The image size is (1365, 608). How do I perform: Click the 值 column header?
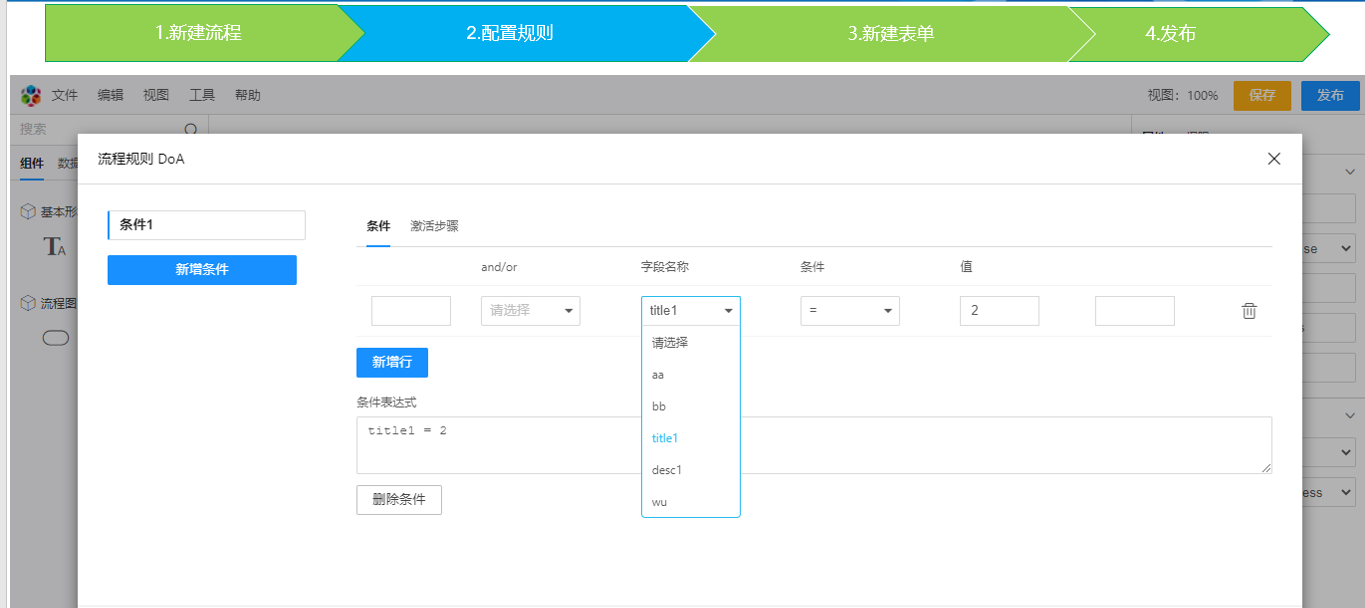967,267
